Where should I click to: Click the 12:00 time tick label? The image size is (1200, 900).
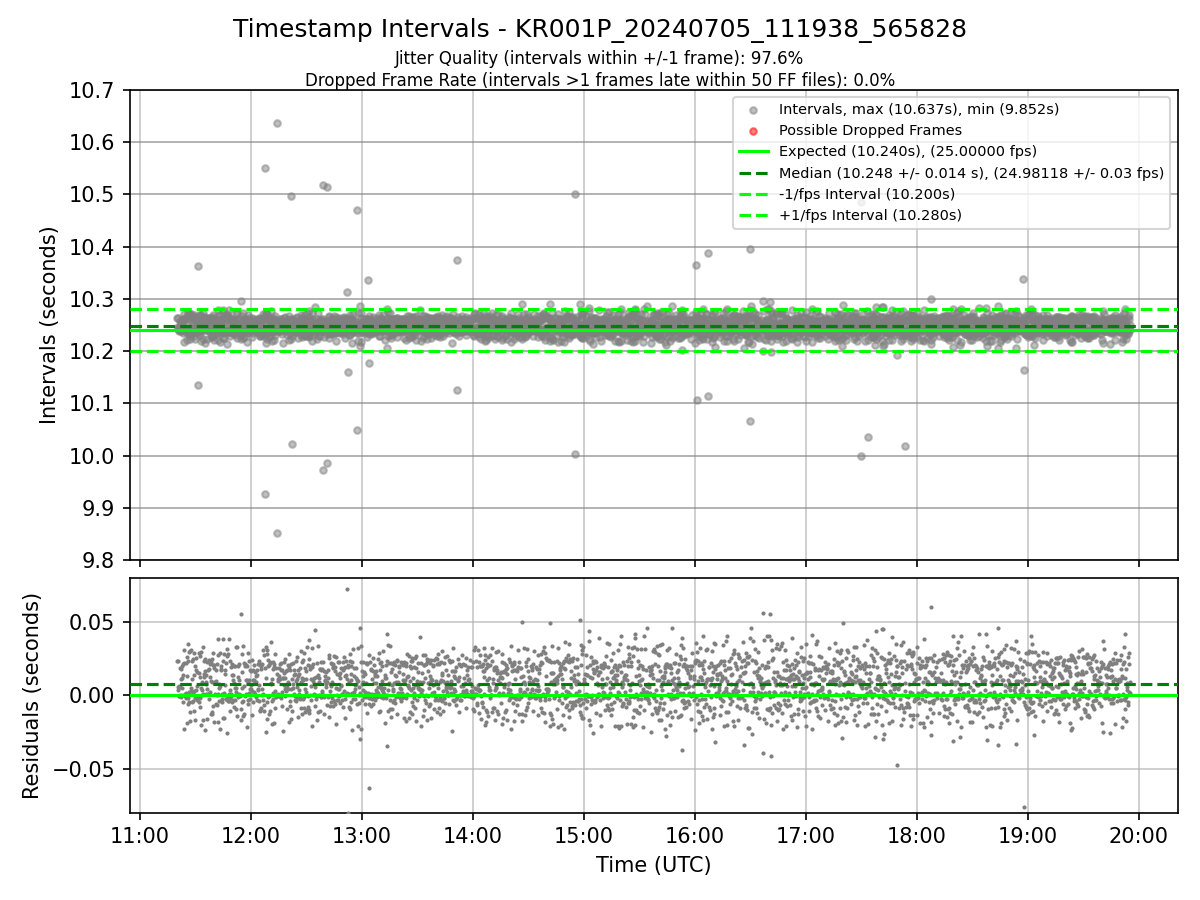click(251, 836)
